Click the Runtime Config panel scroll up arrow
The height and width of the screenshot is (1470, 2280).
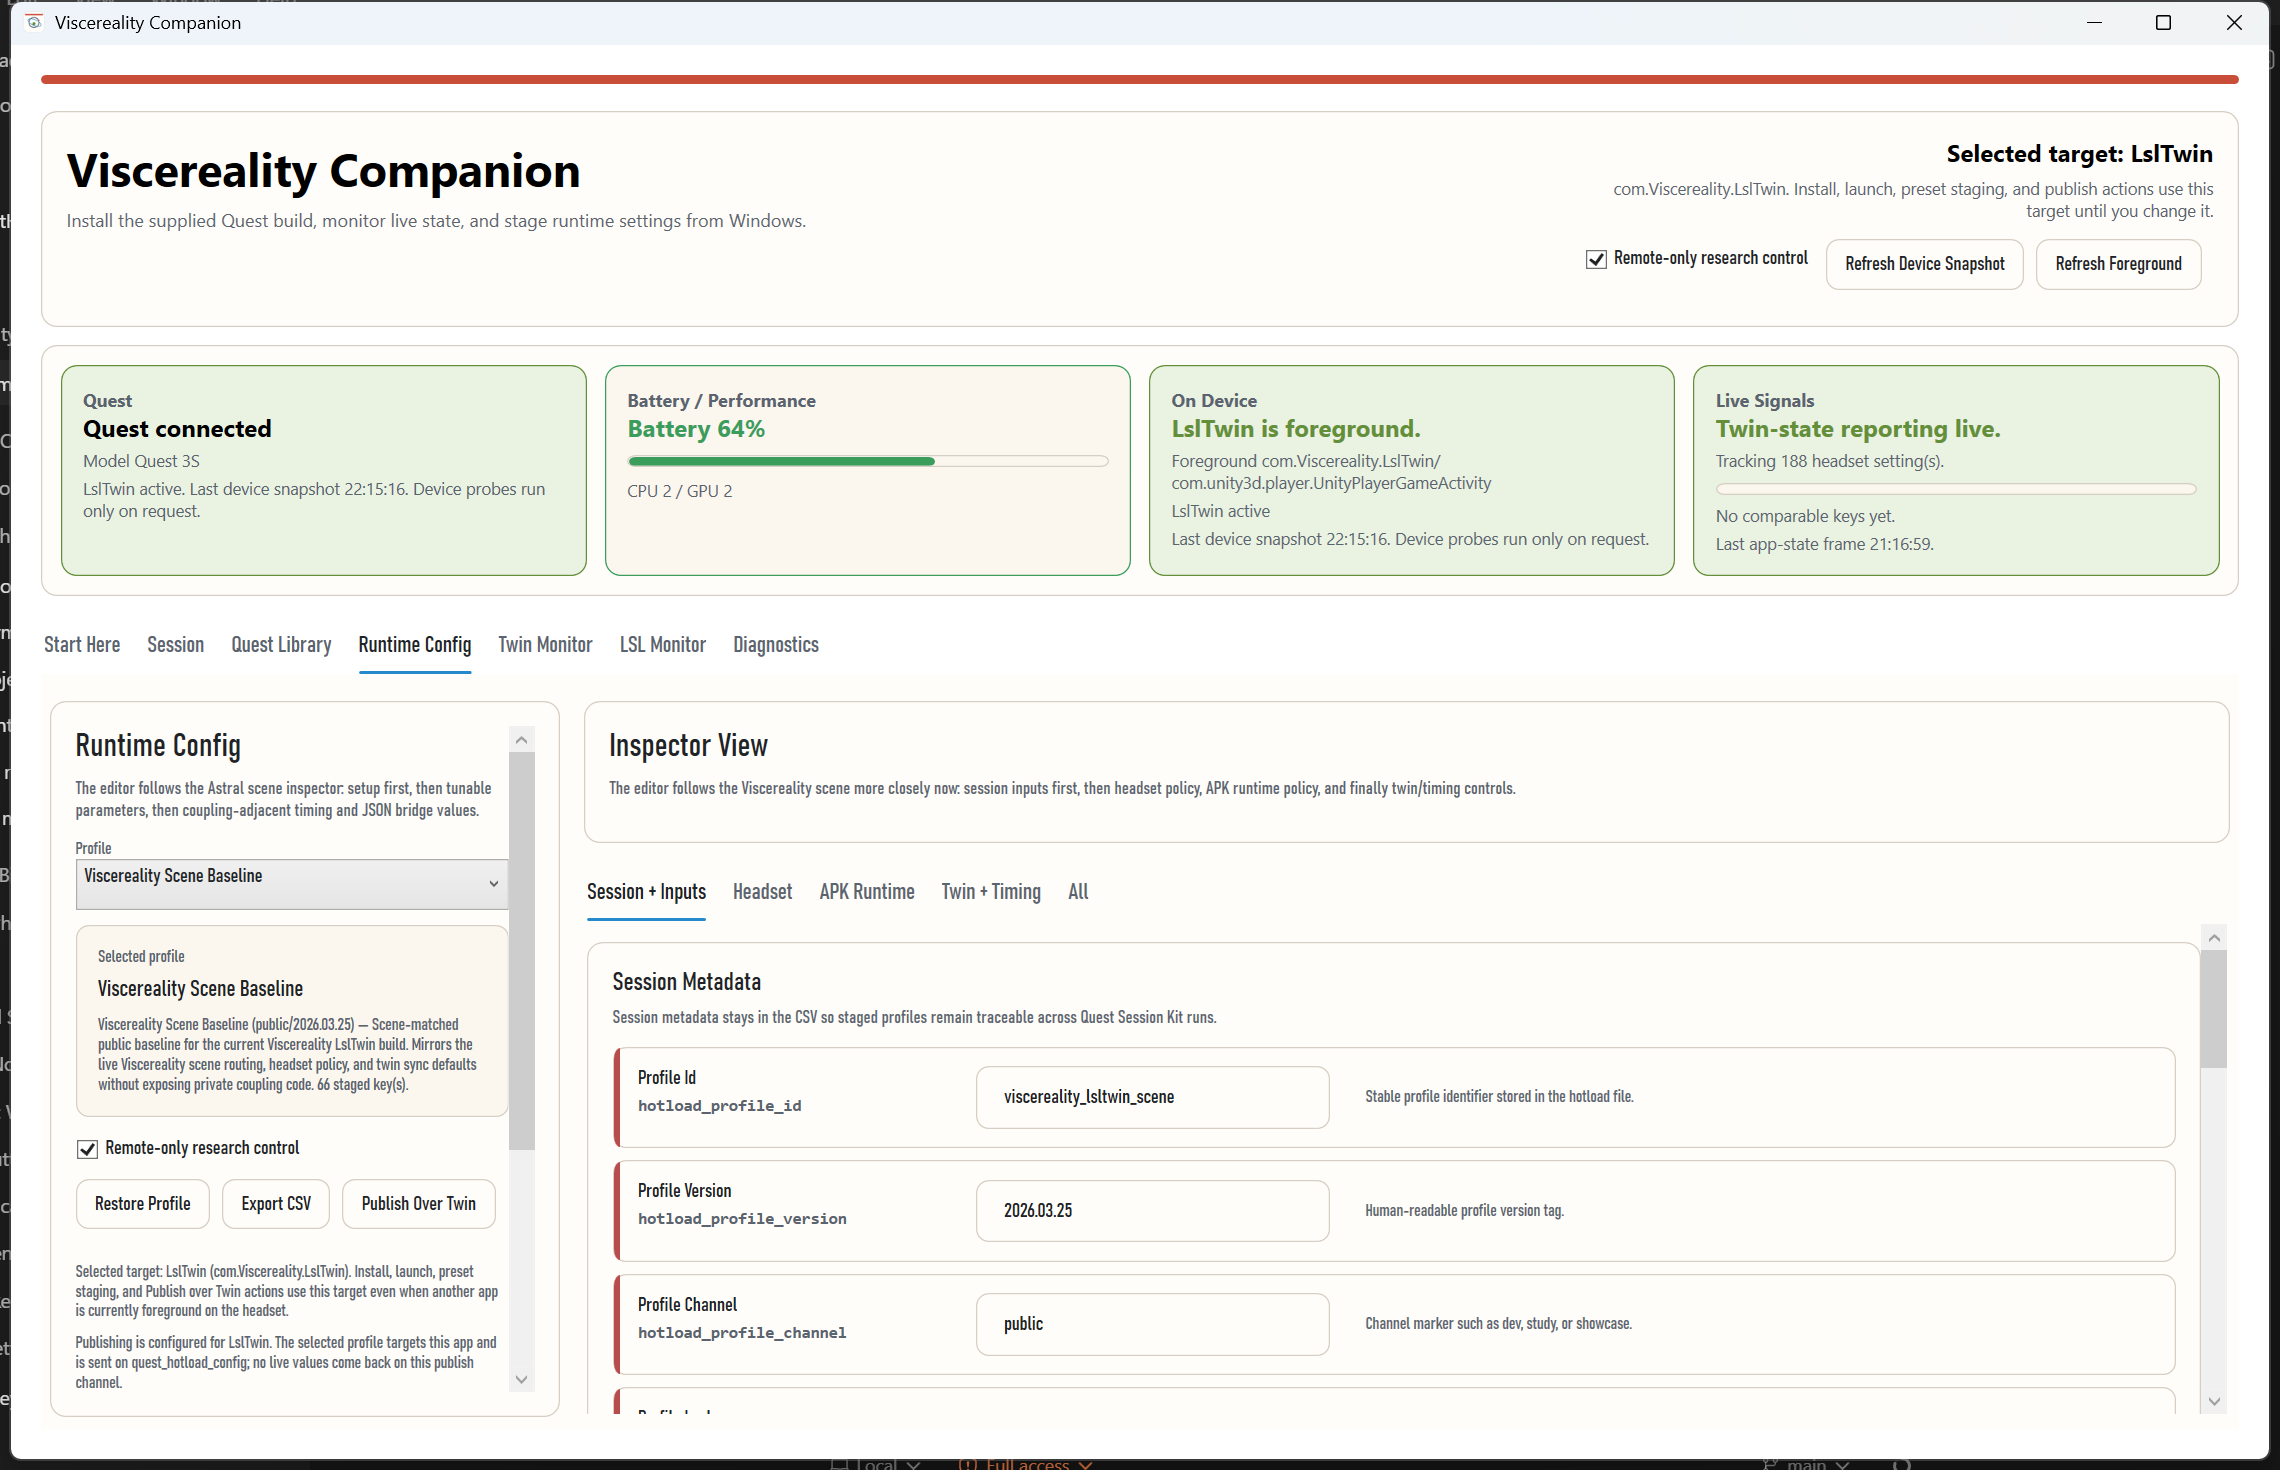pyautogui.click(x=521, y=740)
